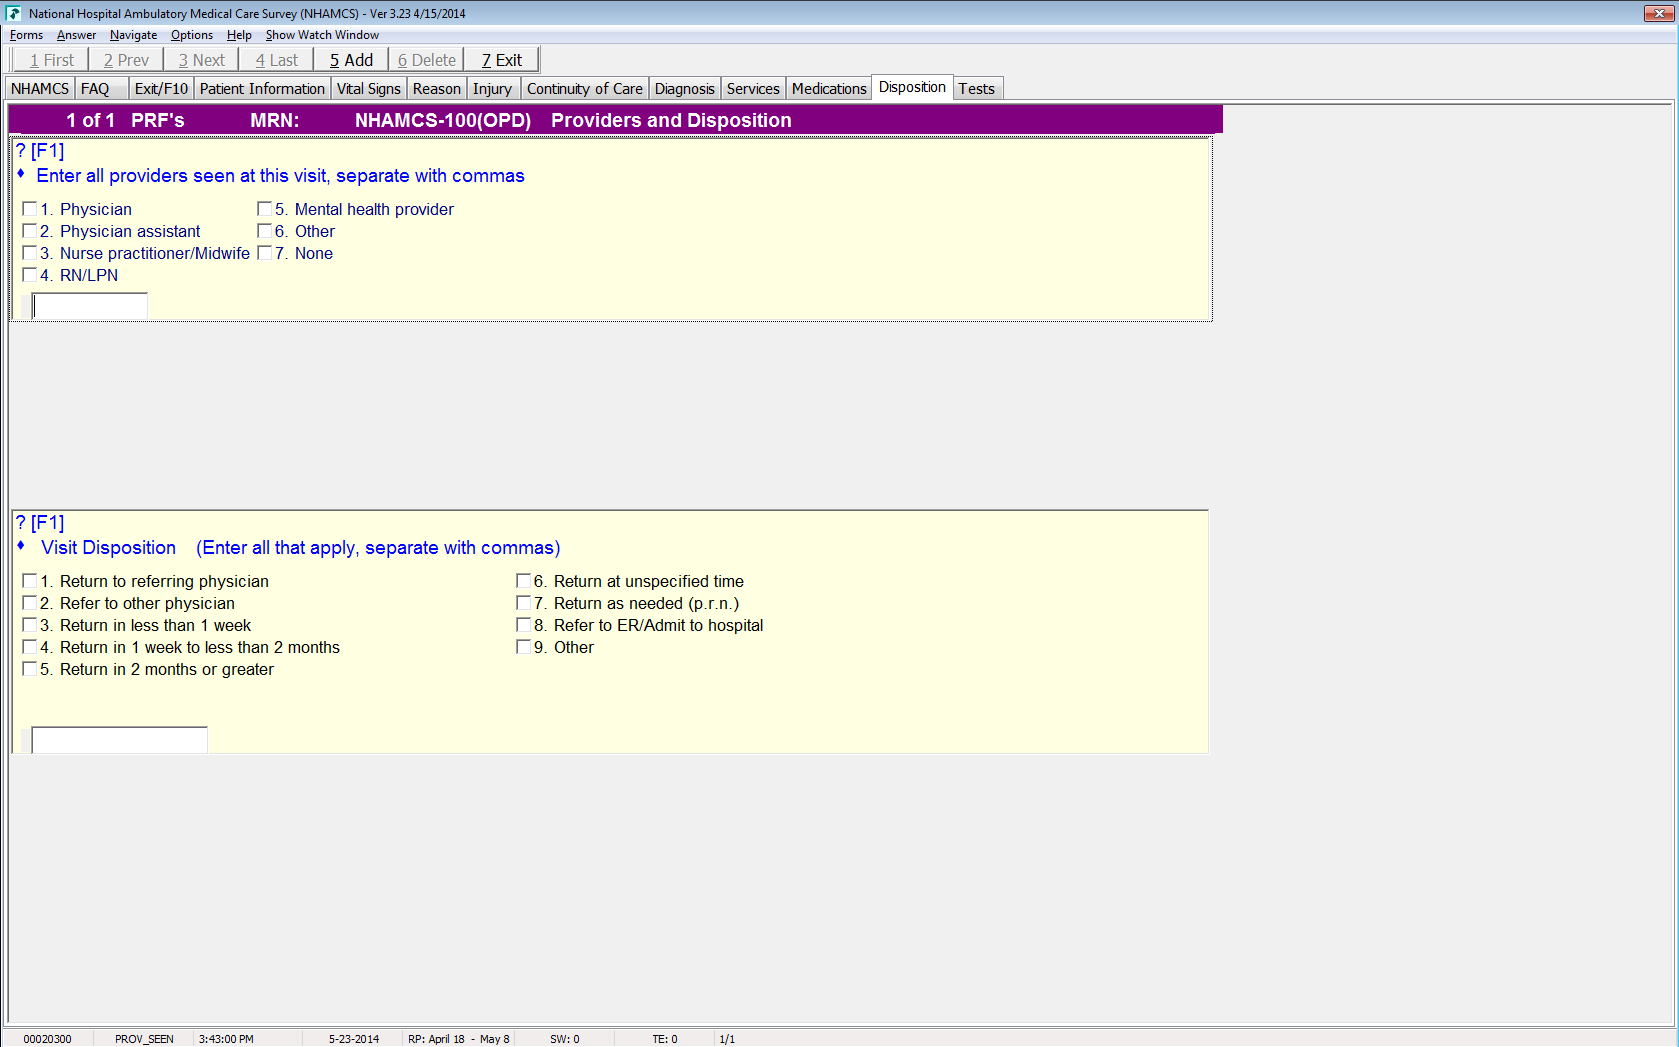Select the Disposition tab
Viewport: 1679px width, 1047px height.
(912, 87)
